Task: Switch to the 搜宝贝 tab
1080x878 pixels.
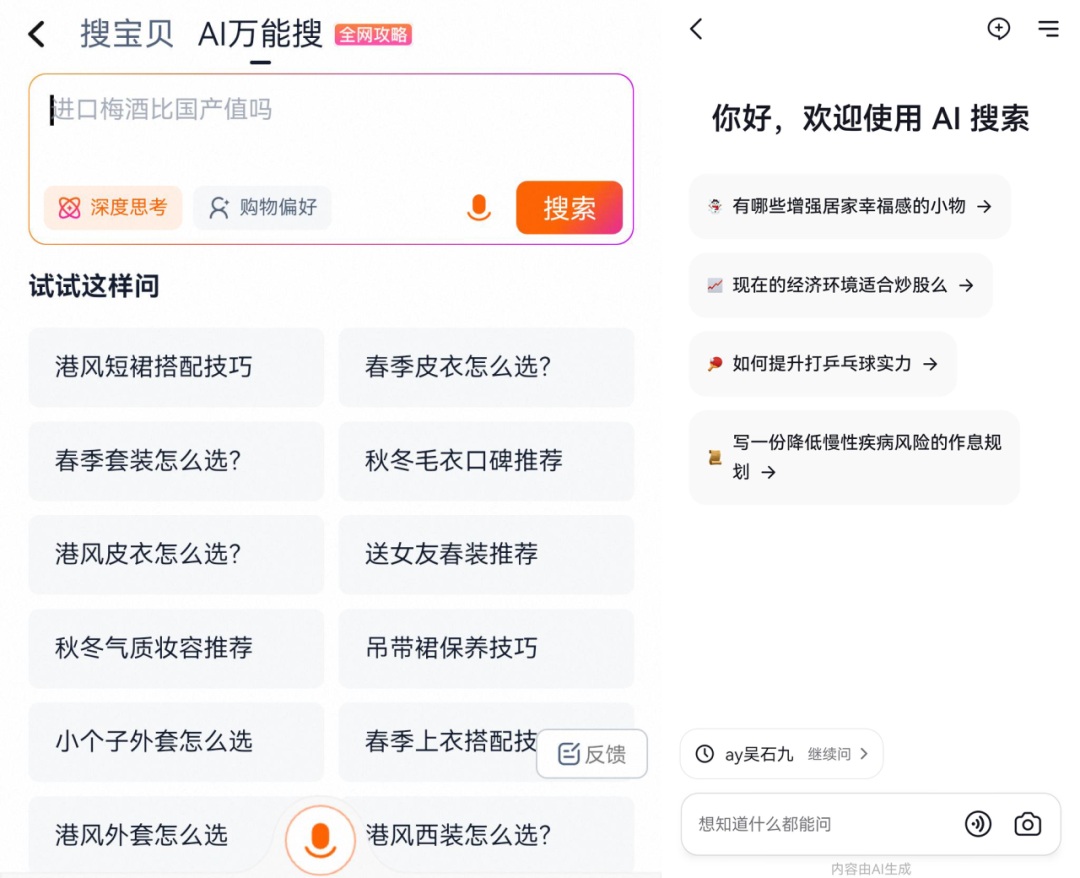Action: tap(127, 34)
